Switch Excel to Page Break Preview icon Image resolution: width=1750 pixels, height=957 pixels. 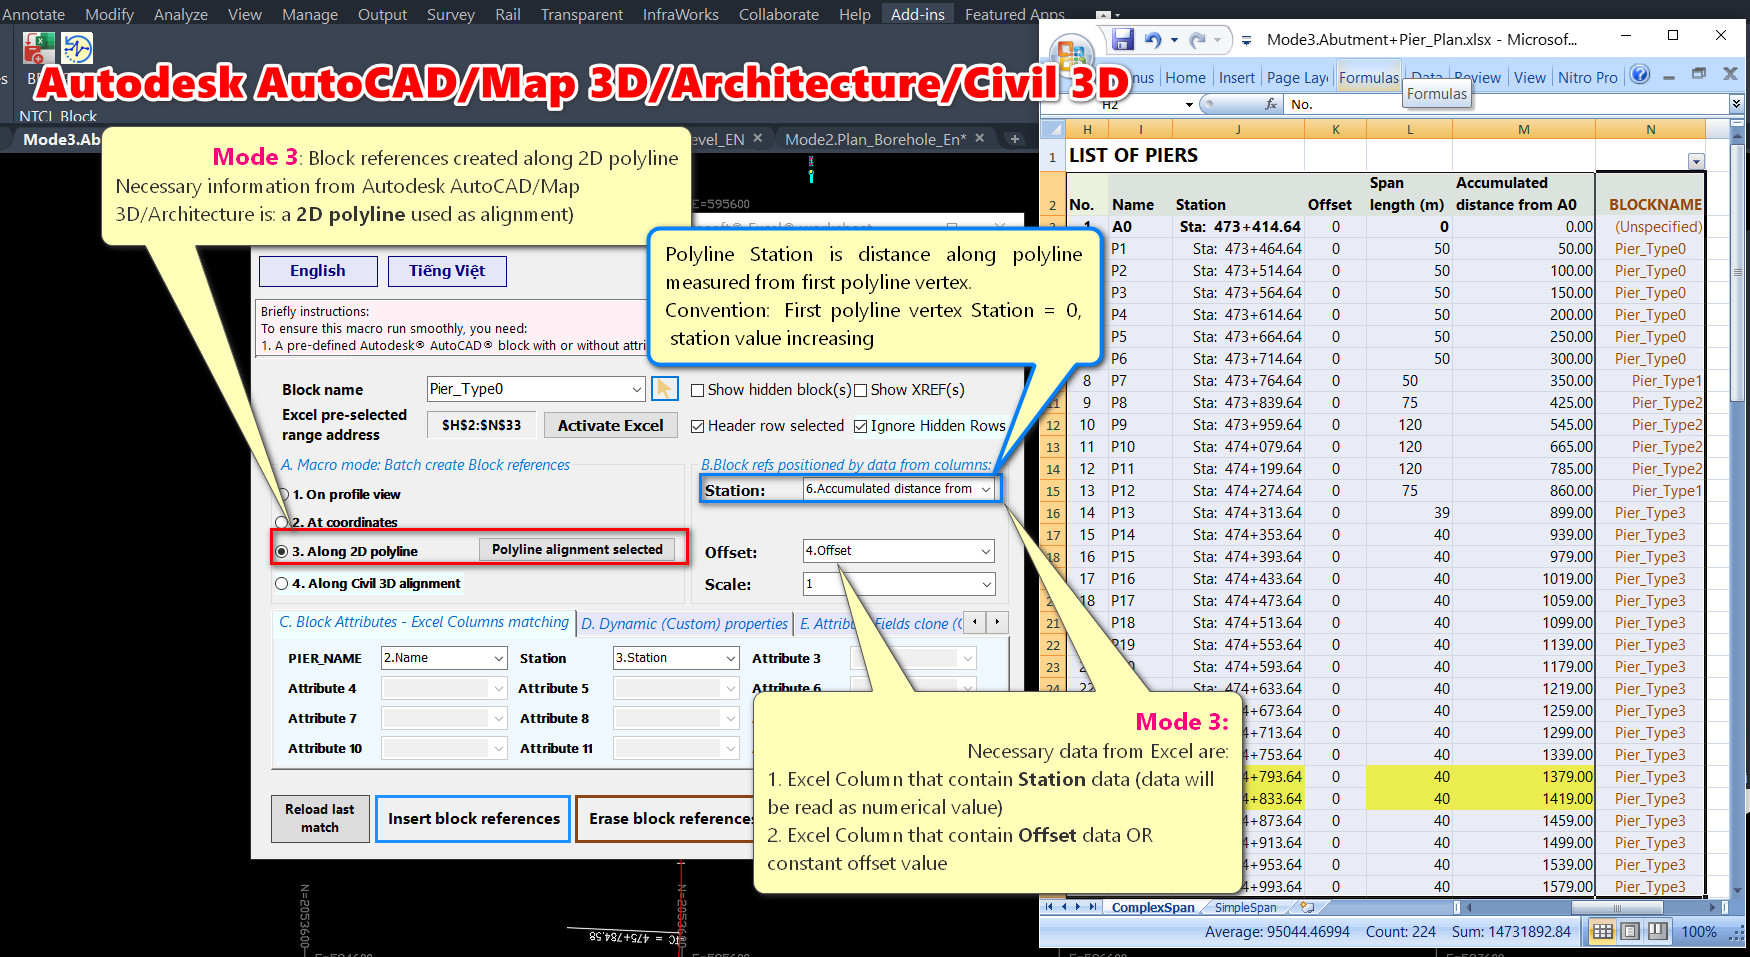coord(1657,932)
